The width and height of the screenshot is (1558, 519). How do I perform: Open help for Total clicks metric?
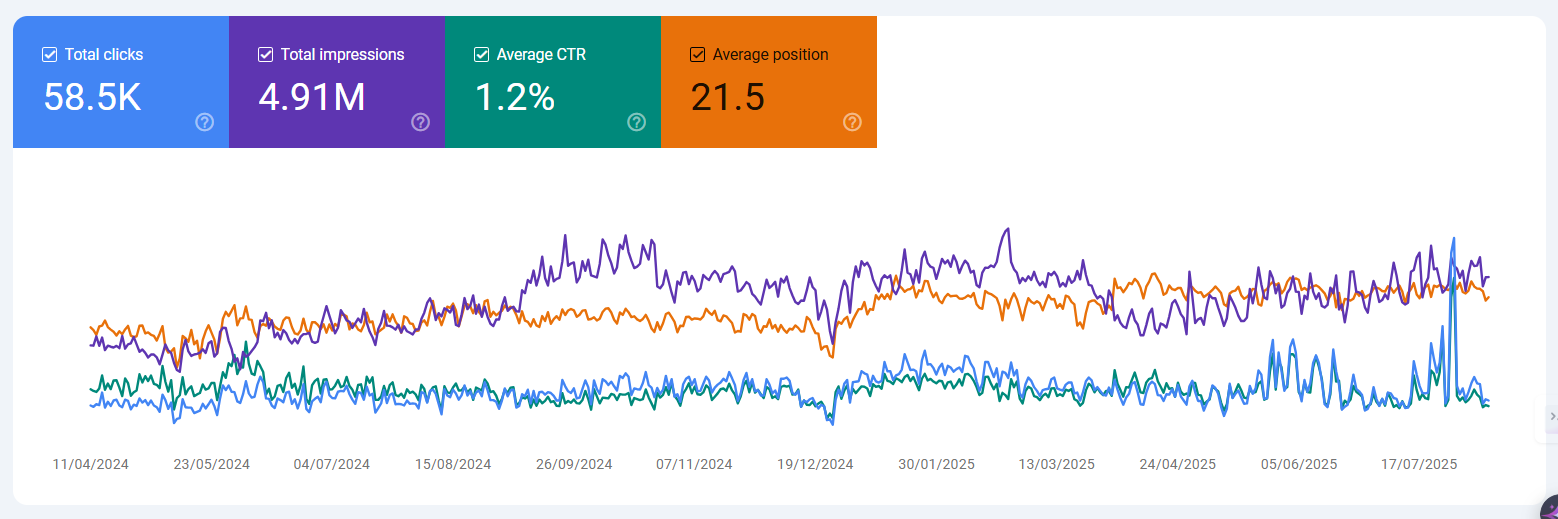tap(205, 122)
